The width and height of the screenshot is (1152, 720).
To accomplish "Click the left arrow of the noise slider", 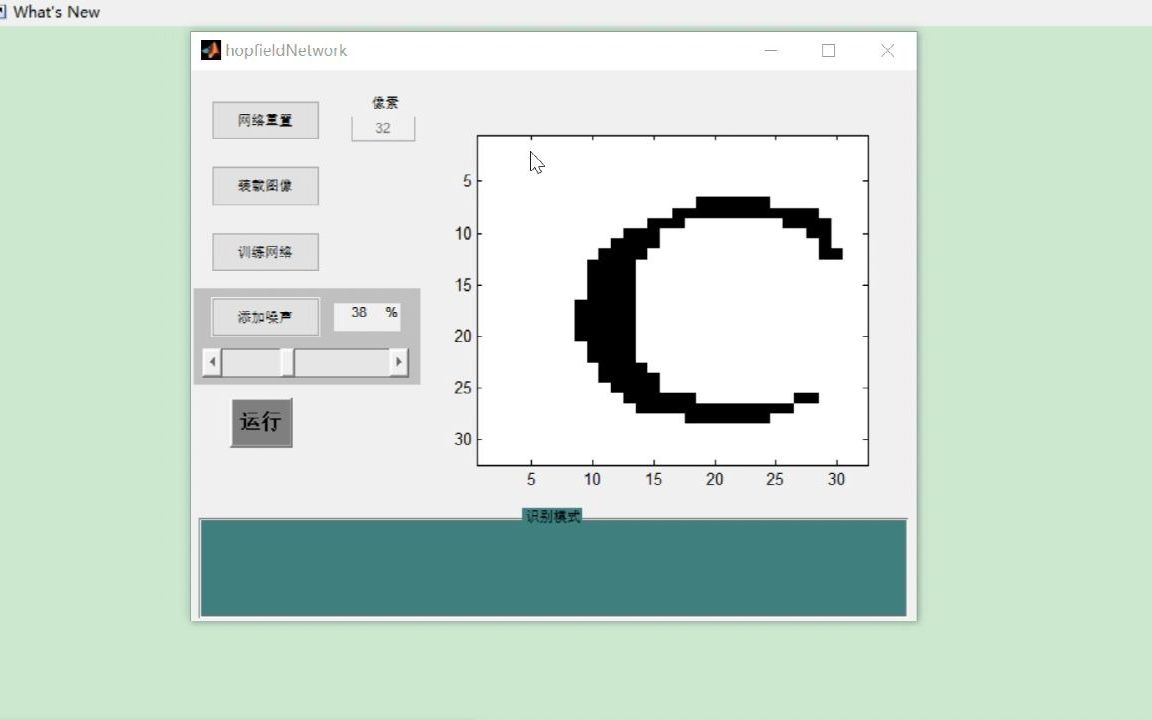I will [x=212, y=362].
